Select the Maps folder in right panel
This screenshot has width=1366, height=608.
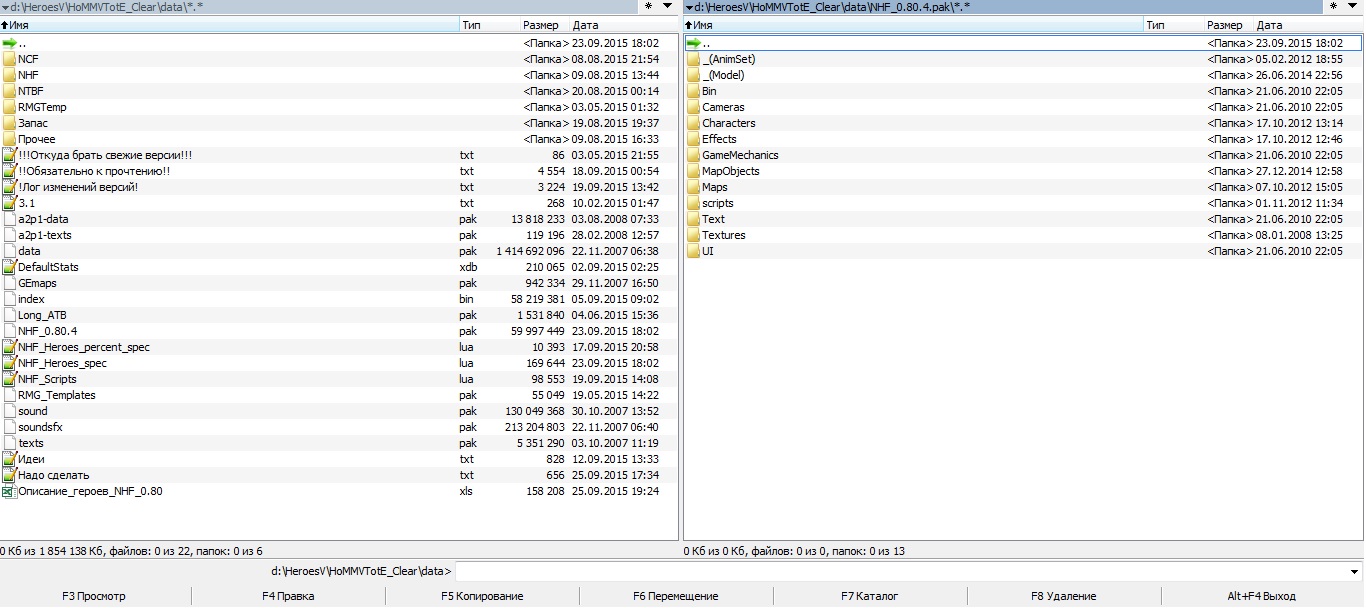(1024, 187)
